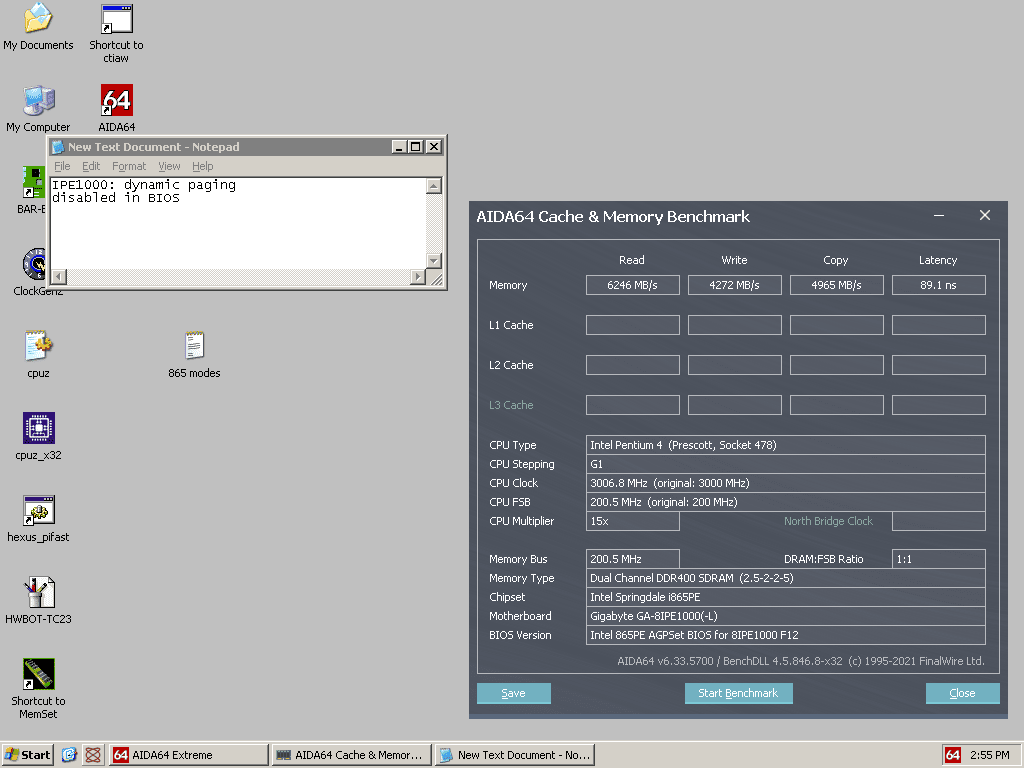Click the Notepad title bar icon
This screenshot has height=768, width=1024.
[59, 147]
